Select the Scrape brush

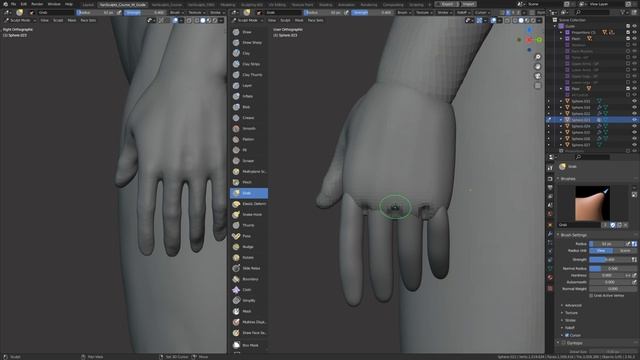pyautogui.click(x=249, y=161)
